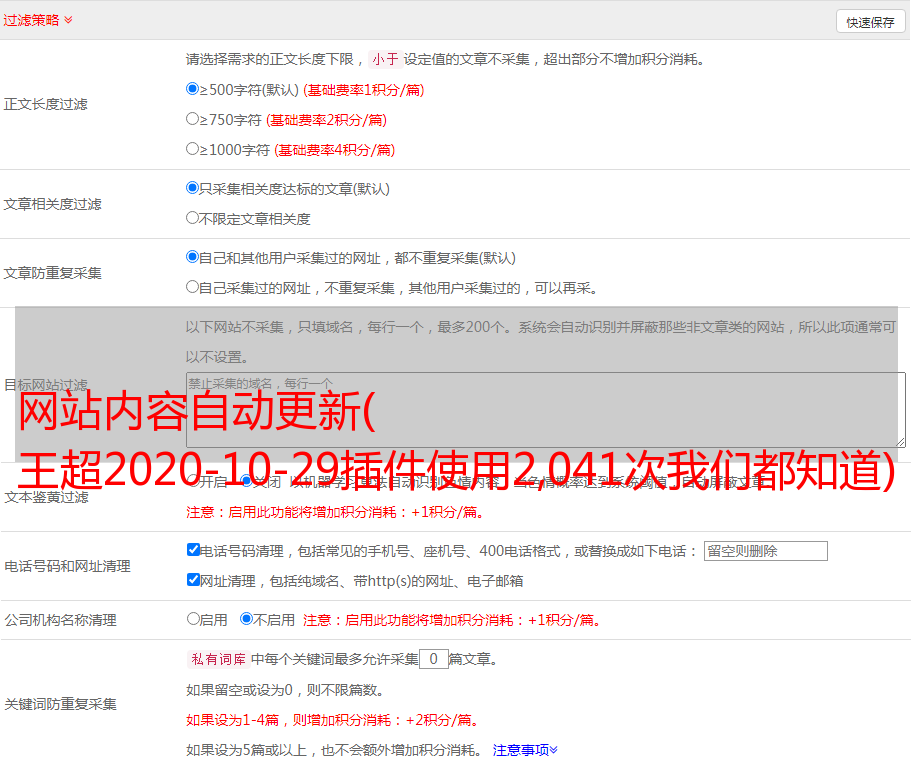
Task: Click the 关键词防重复采集 label
Action: pyautogui.click(x=60, y=704)
